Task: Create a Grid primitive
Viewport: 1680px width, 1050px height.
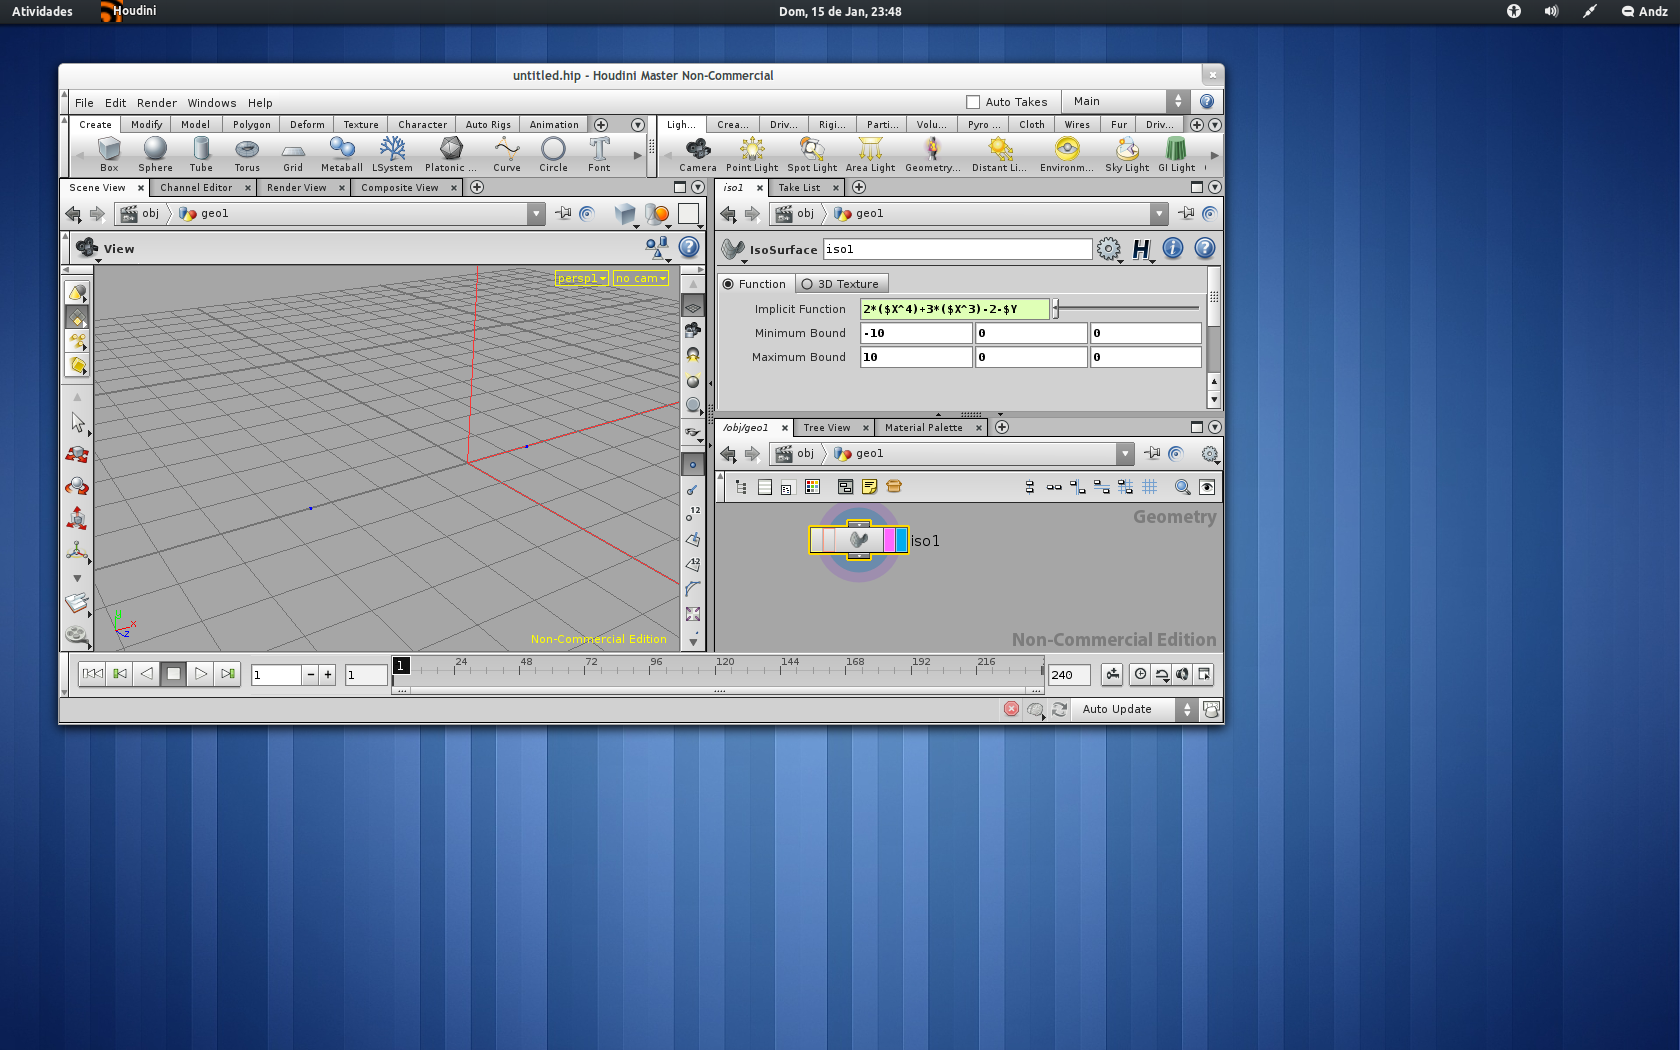Action: [x=293, y=154]
